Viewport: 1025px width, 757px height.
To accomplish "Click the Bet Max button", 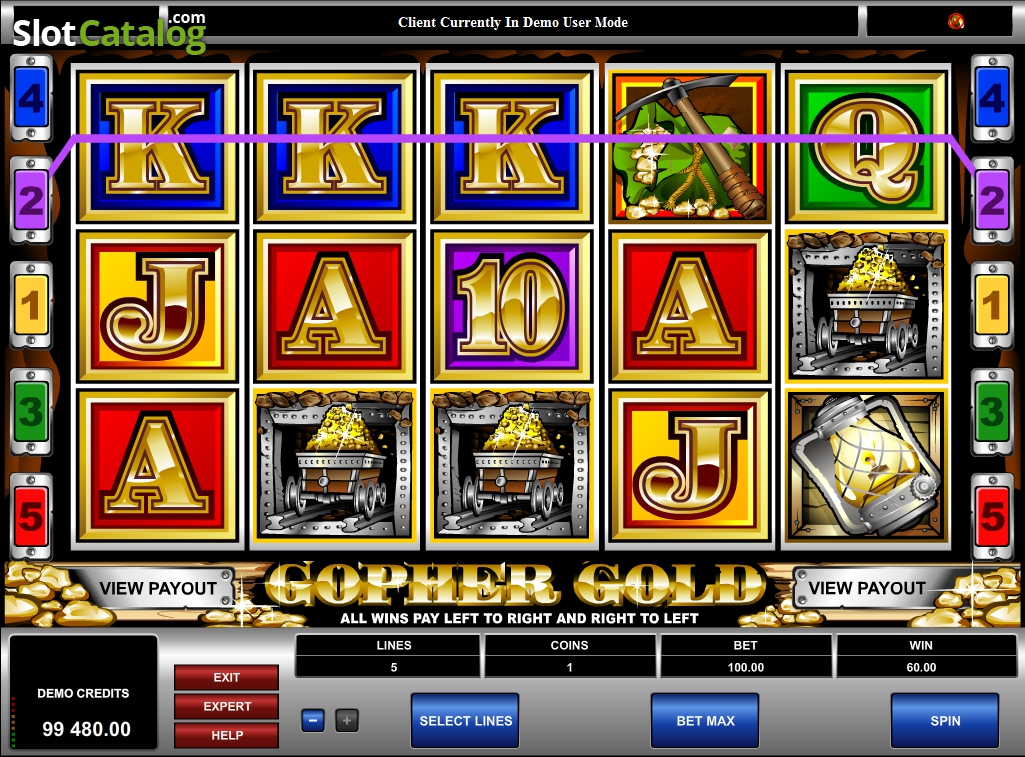I will (705, 720).
